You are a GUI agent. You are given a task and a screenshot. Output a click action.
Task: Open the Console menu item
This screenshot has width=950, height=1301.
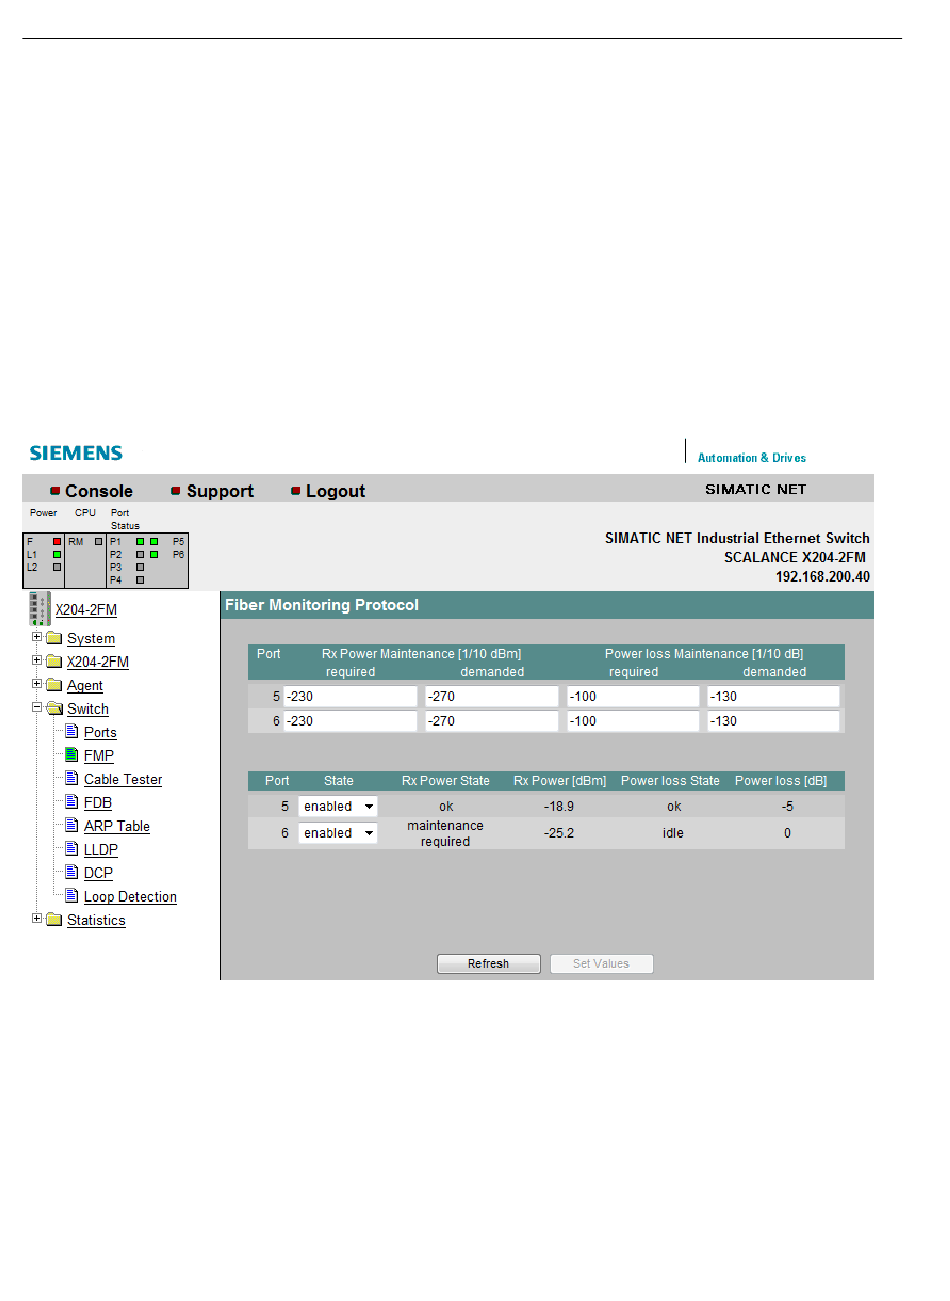point(98,491)
